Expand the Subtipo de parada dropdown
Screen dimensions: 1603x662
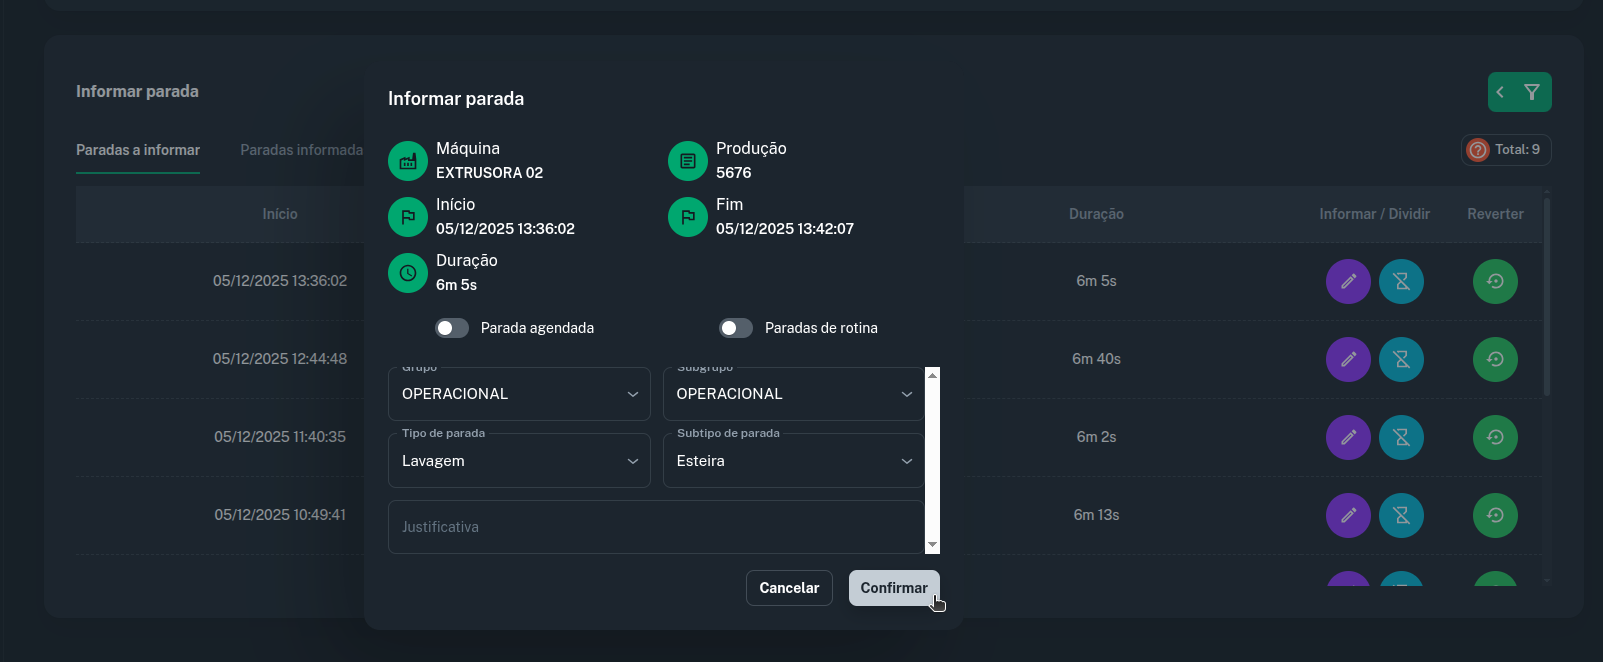tap(793, 461)
